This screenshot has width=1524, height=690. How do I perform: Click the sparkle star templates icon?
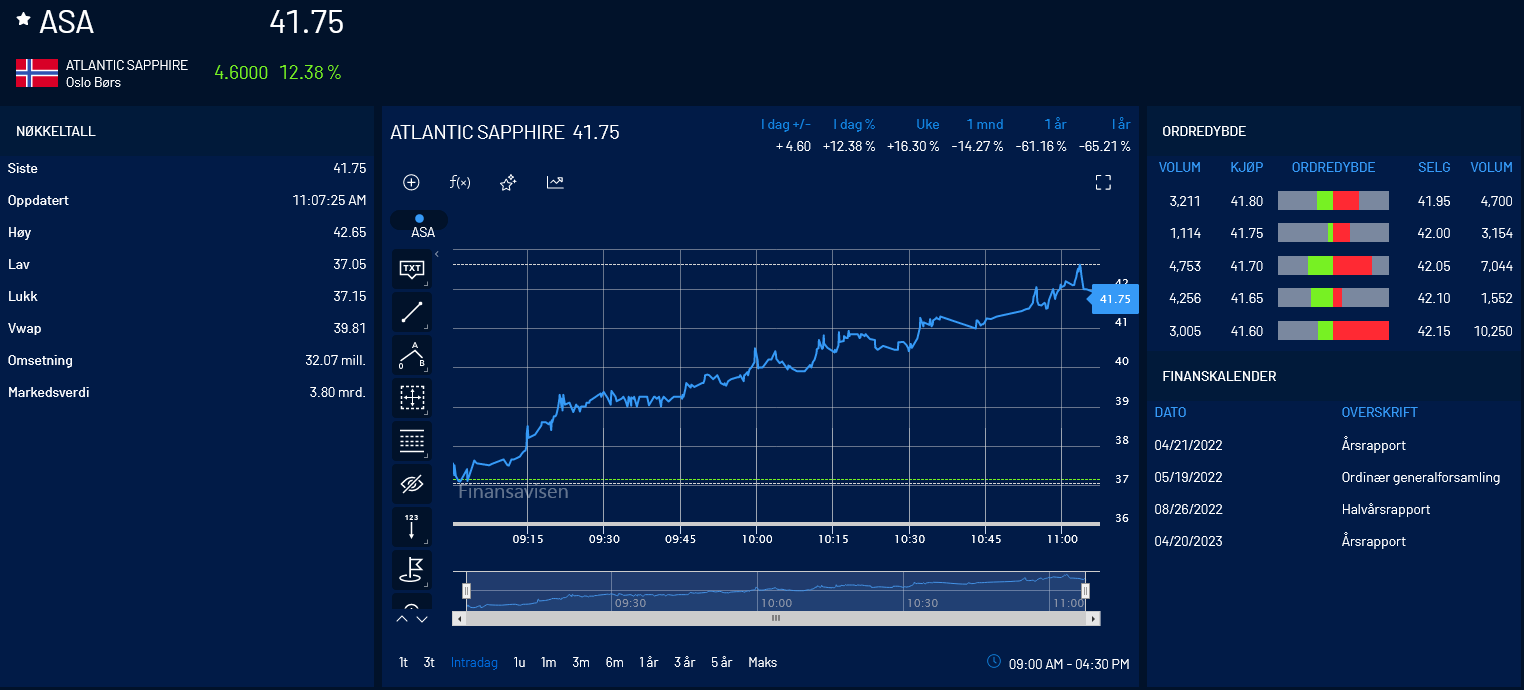508,182
